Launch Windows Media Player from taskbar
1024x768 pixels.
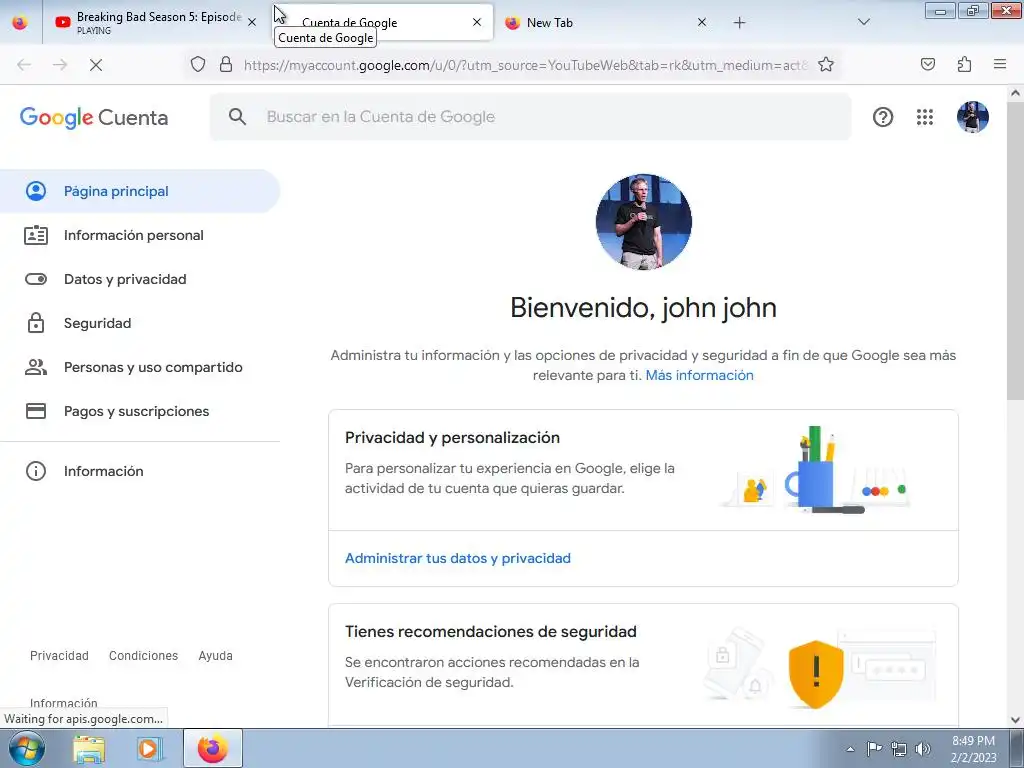click(148, 749)
